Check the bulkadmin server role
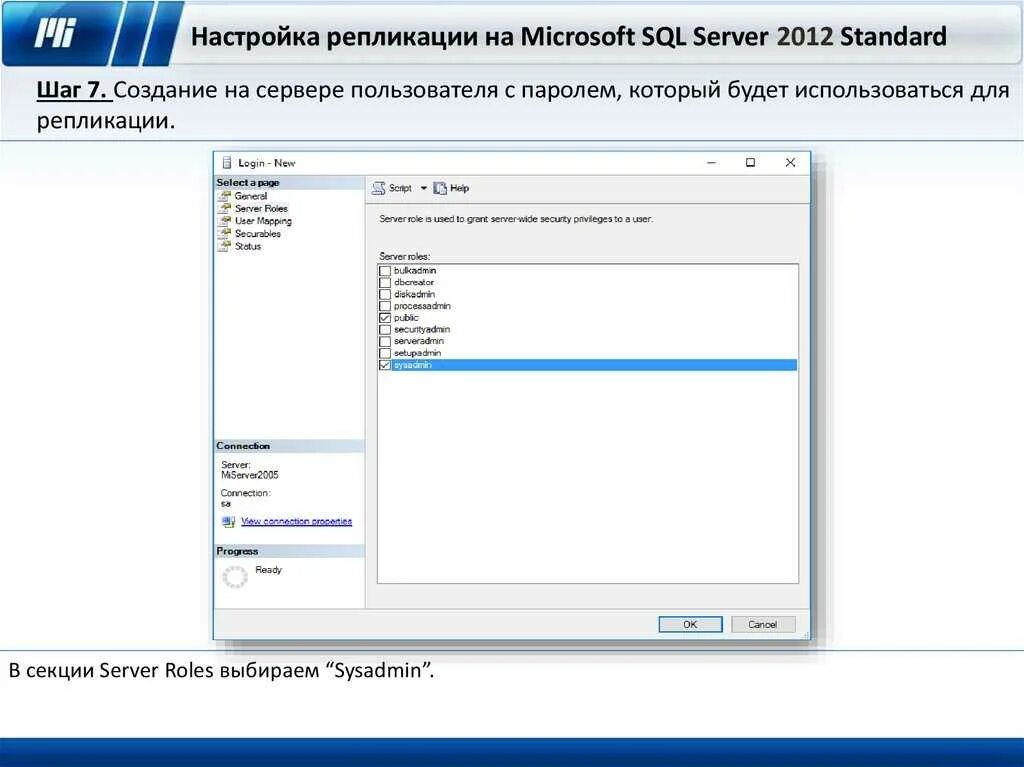 coord(385,270)
